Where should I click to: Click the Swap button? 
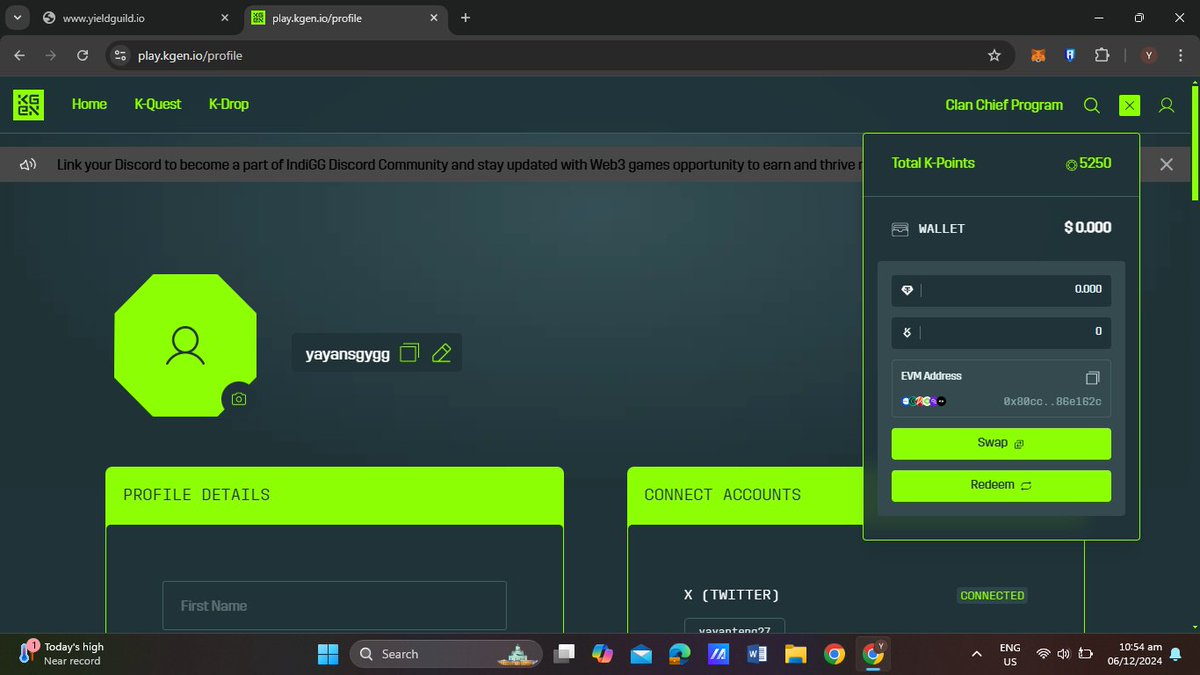tap(1001, 444)
